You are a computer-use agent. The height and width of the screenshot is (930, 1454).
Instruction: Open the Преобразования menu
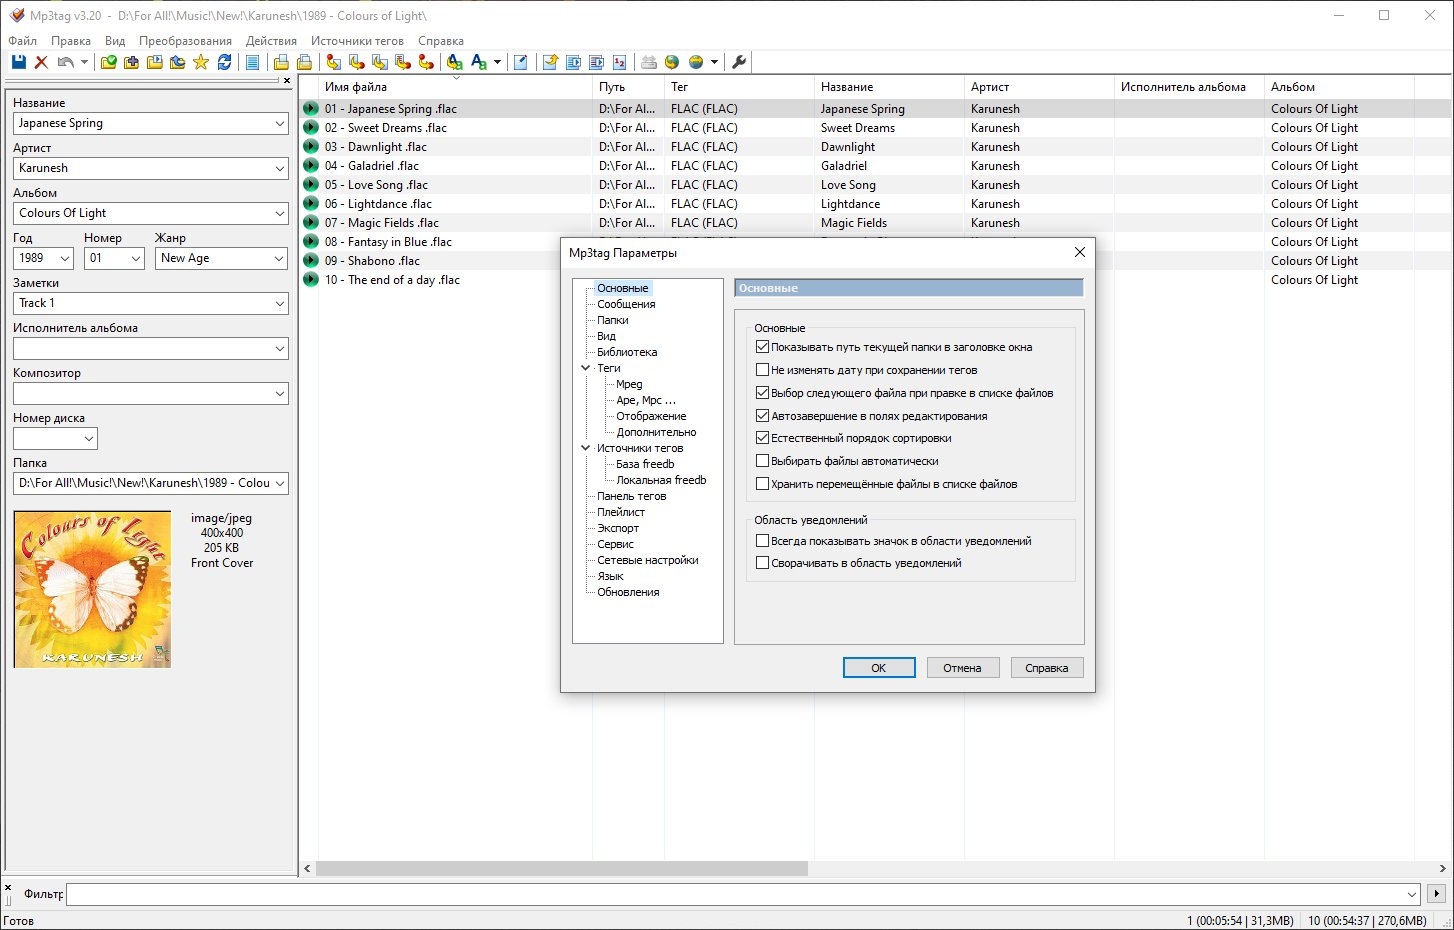185,41
